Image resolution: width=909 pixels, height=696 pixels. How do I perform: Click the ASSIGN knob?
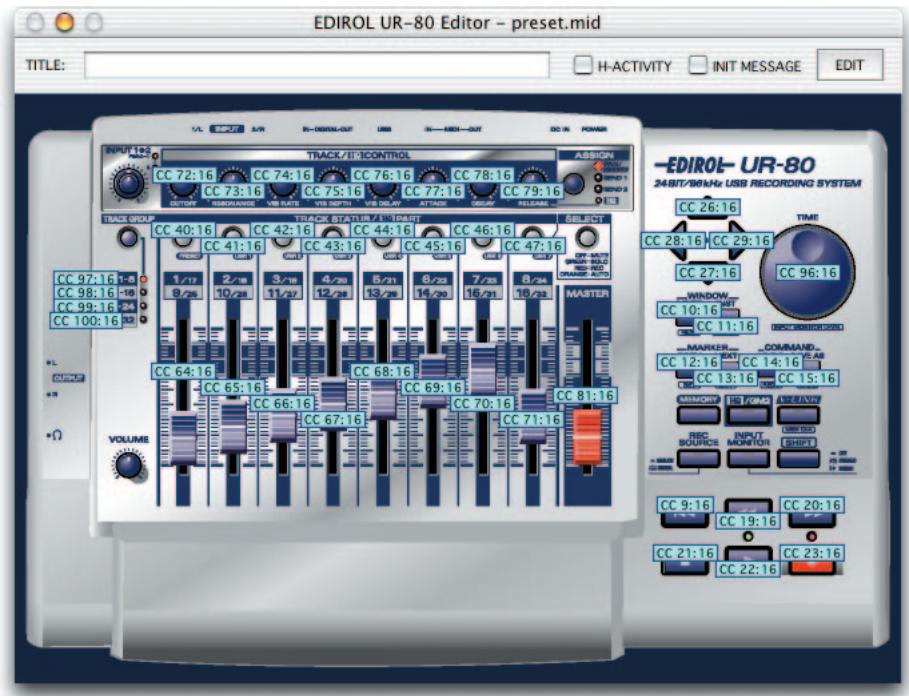coord(573,183)
